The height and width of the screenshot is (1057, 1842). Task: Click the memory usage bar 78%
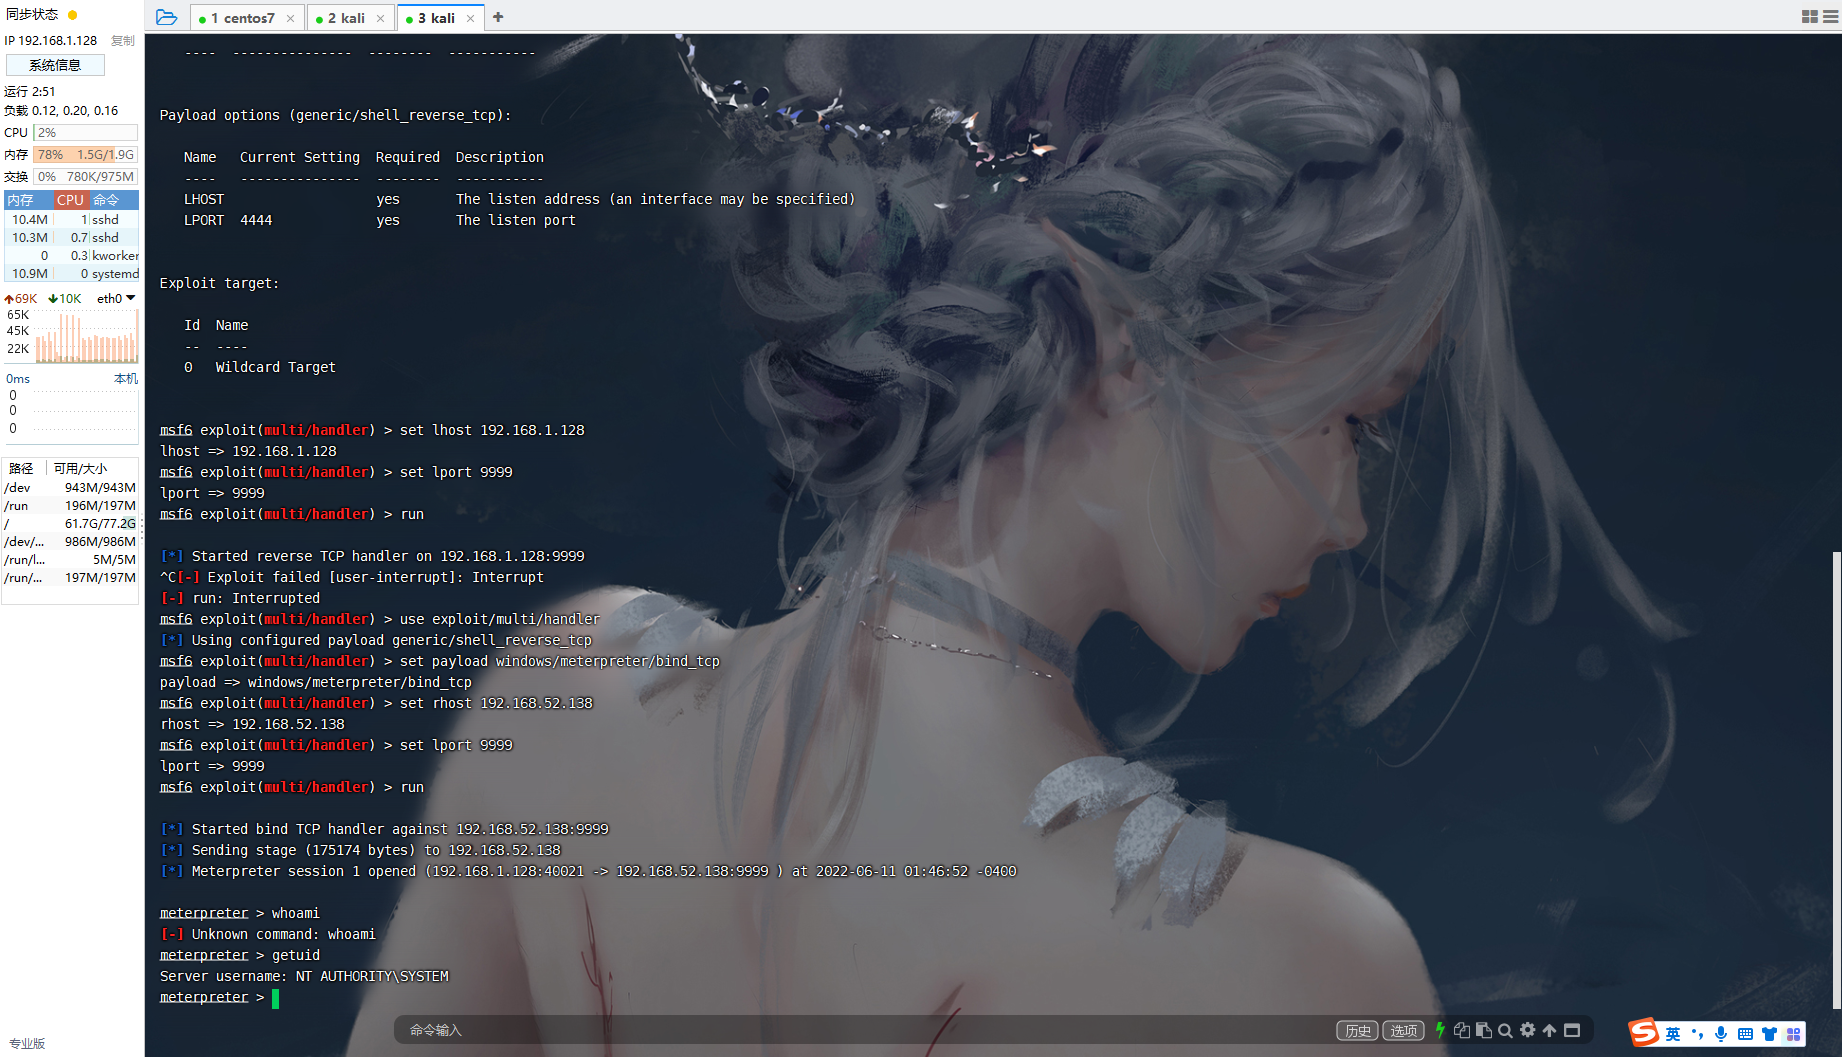pyautogui.click(x=85, y=154)
